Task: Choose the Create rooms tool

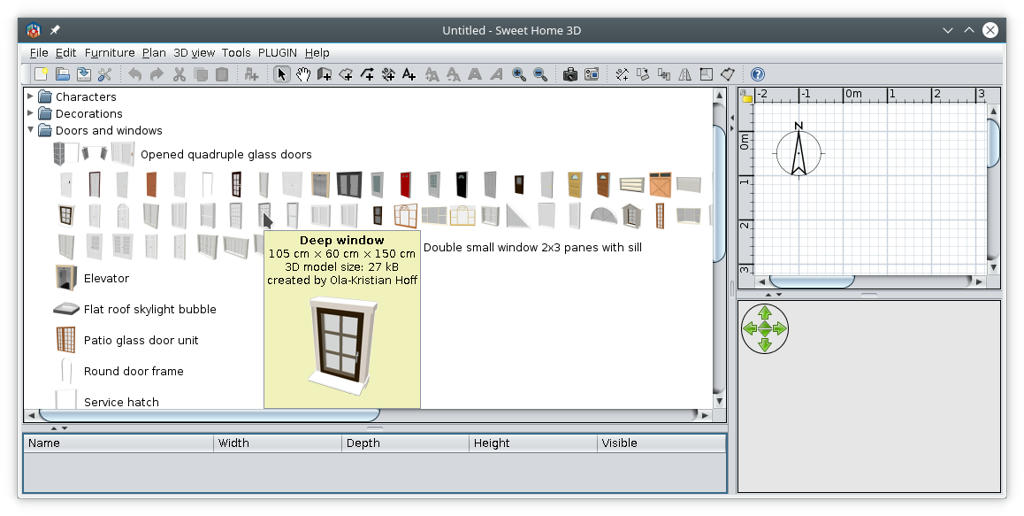Action: tap(345, 74)
